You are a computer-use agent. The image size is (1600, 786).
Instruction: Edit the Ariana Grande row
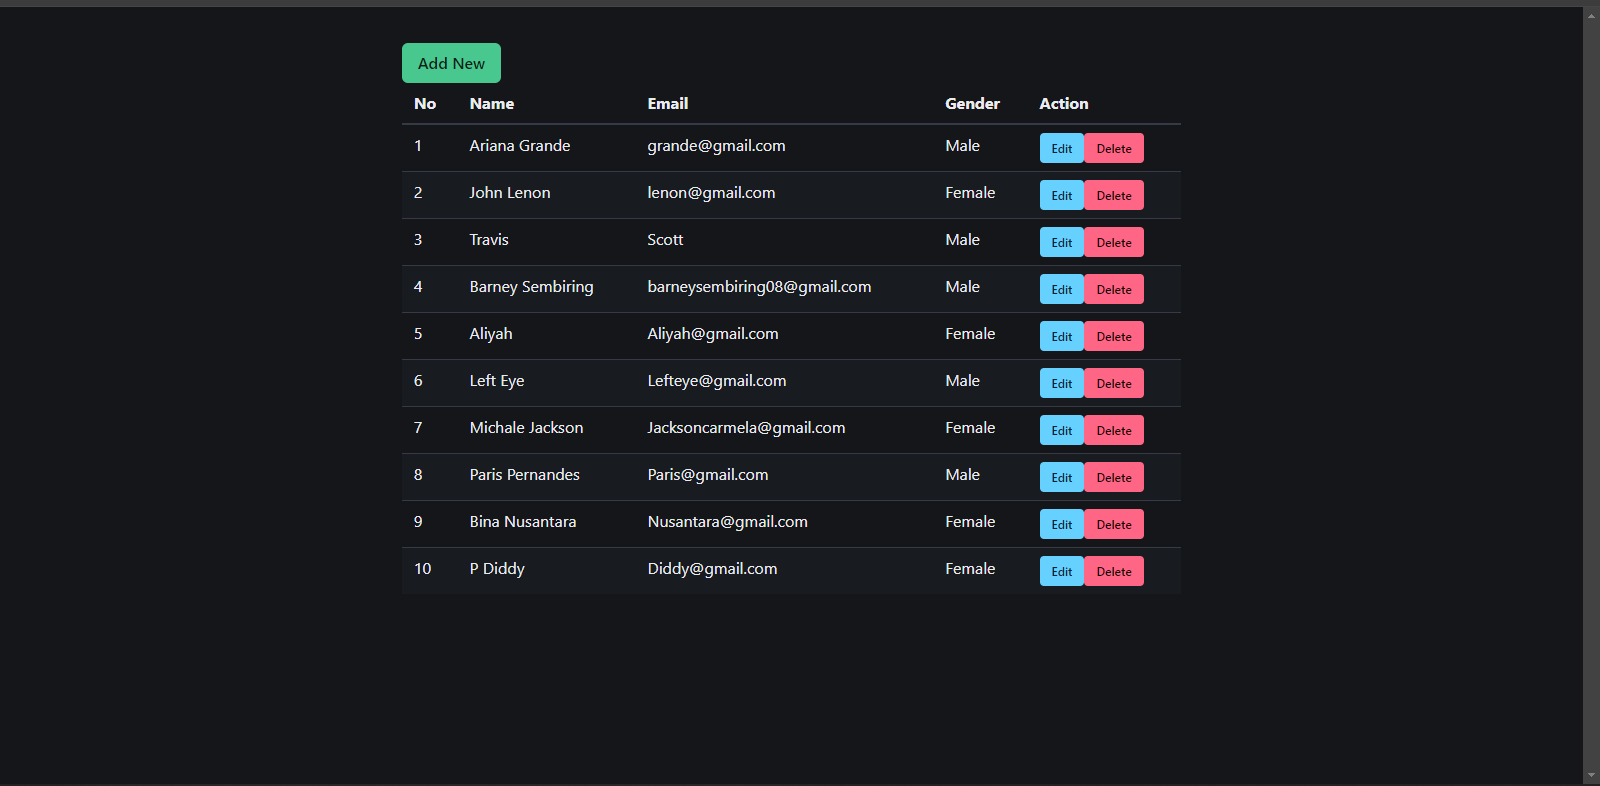1061,148
